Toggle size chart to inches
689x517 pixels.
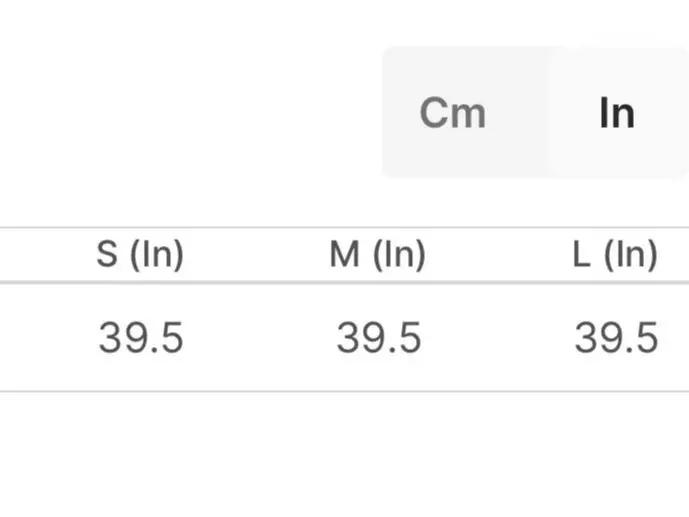616,112
